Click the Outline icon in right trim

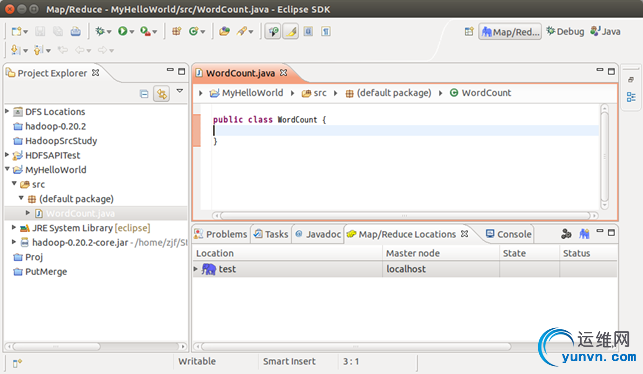(x=631, y=97)
